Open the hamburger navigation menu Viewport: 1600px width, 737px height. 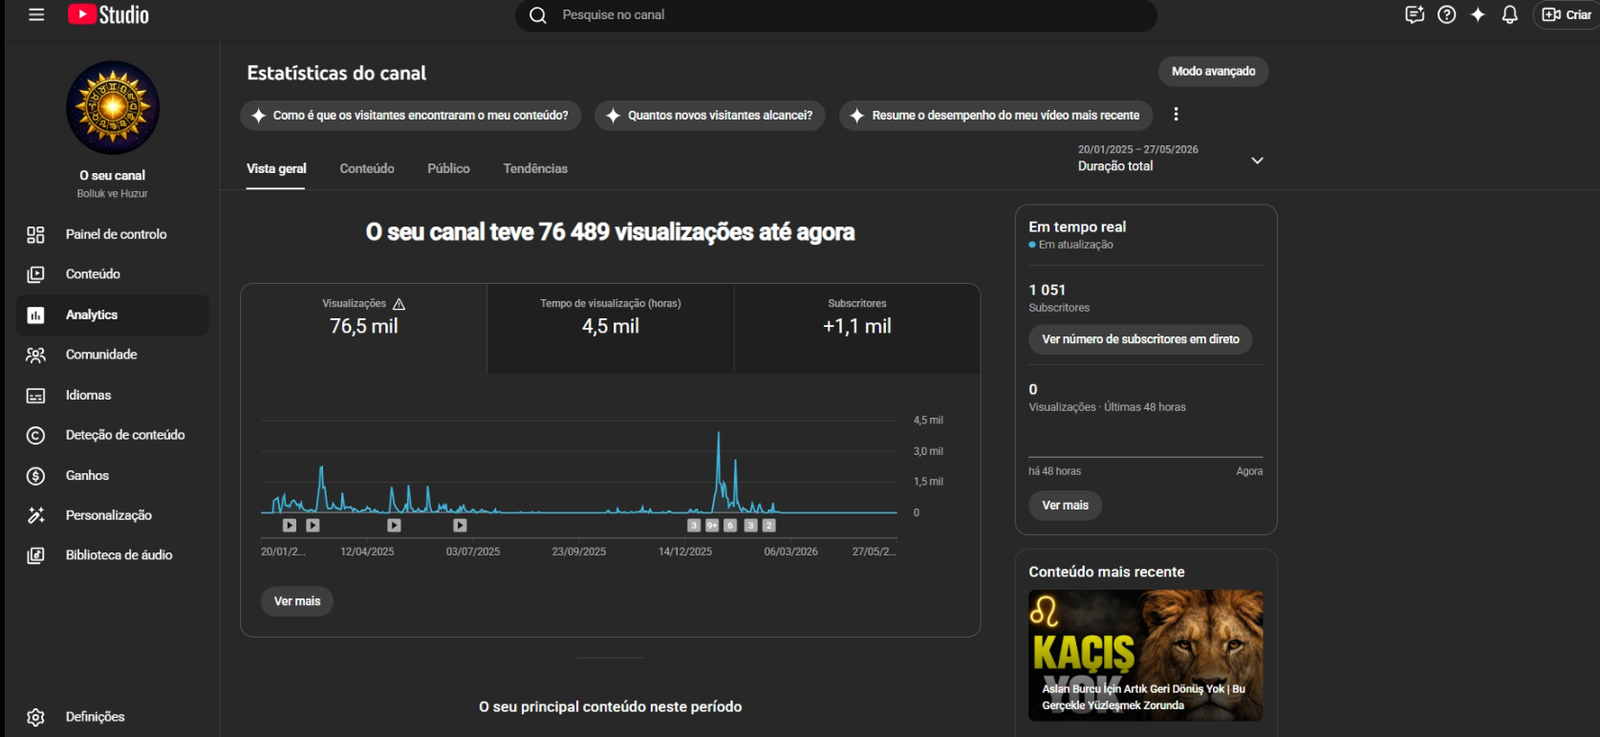pyautogui.click(x=36, y=15)
